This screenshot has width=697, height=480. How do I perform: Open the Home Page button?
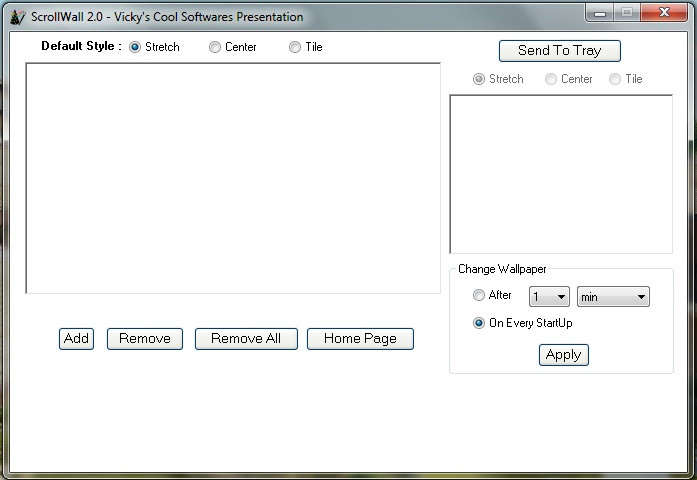point(361,339)
